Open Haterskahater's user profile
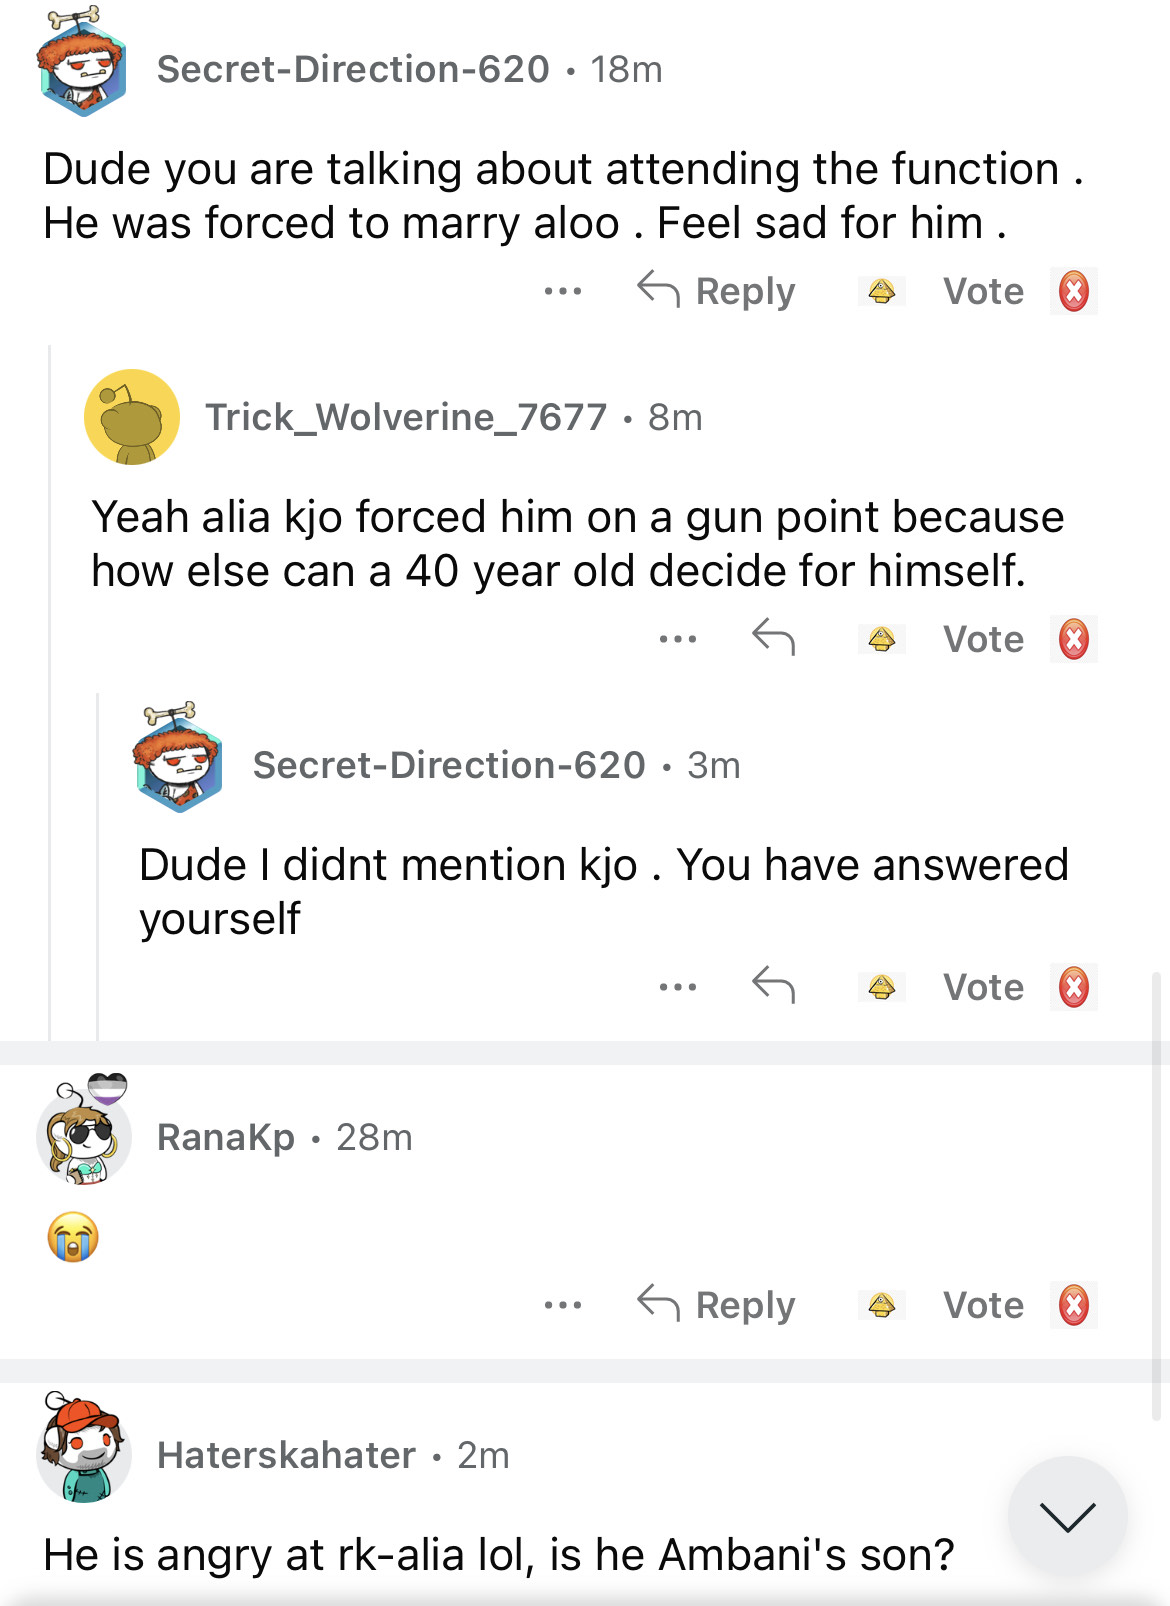The height and width of the screenshot is (1606, 1170). click(x=286, y=1455)
